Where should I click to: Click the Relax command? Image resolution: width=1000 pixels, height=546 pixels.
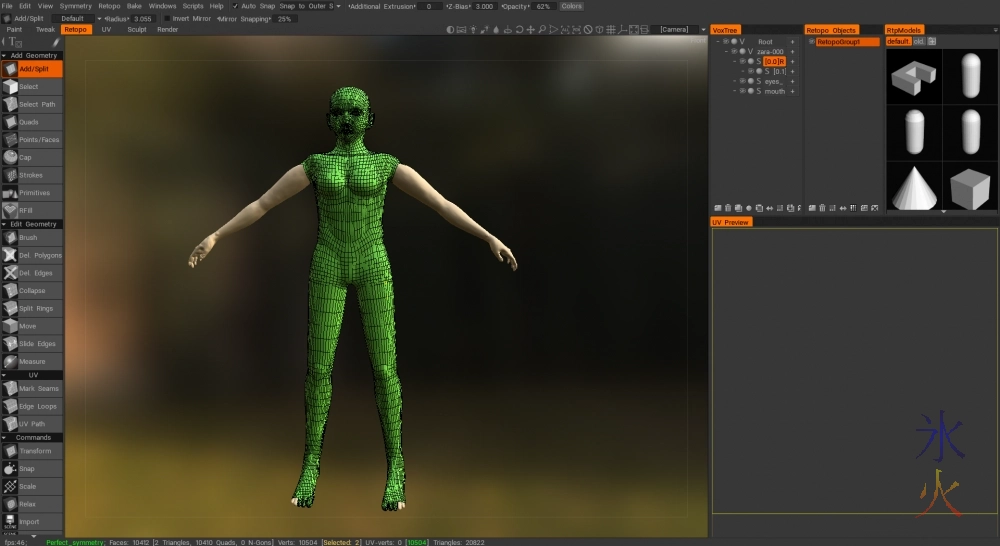30,504
